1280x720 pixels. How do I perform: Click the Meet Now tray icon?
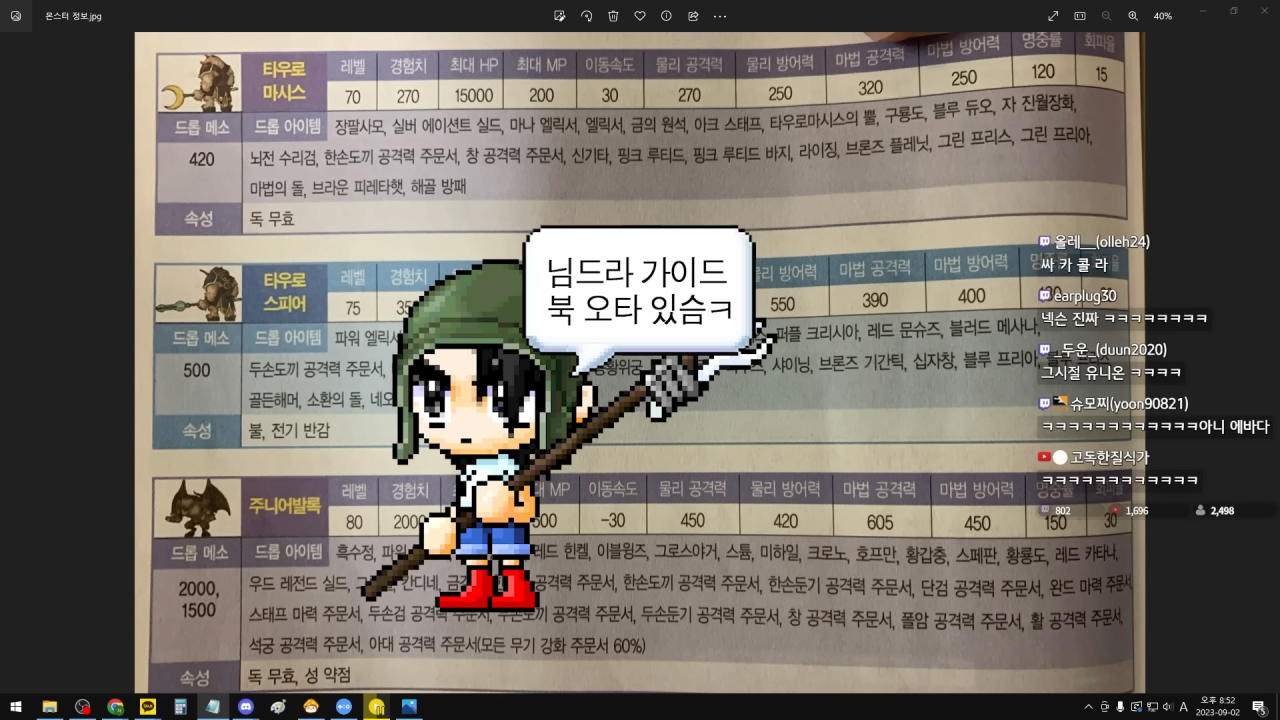coord(1105,707)
